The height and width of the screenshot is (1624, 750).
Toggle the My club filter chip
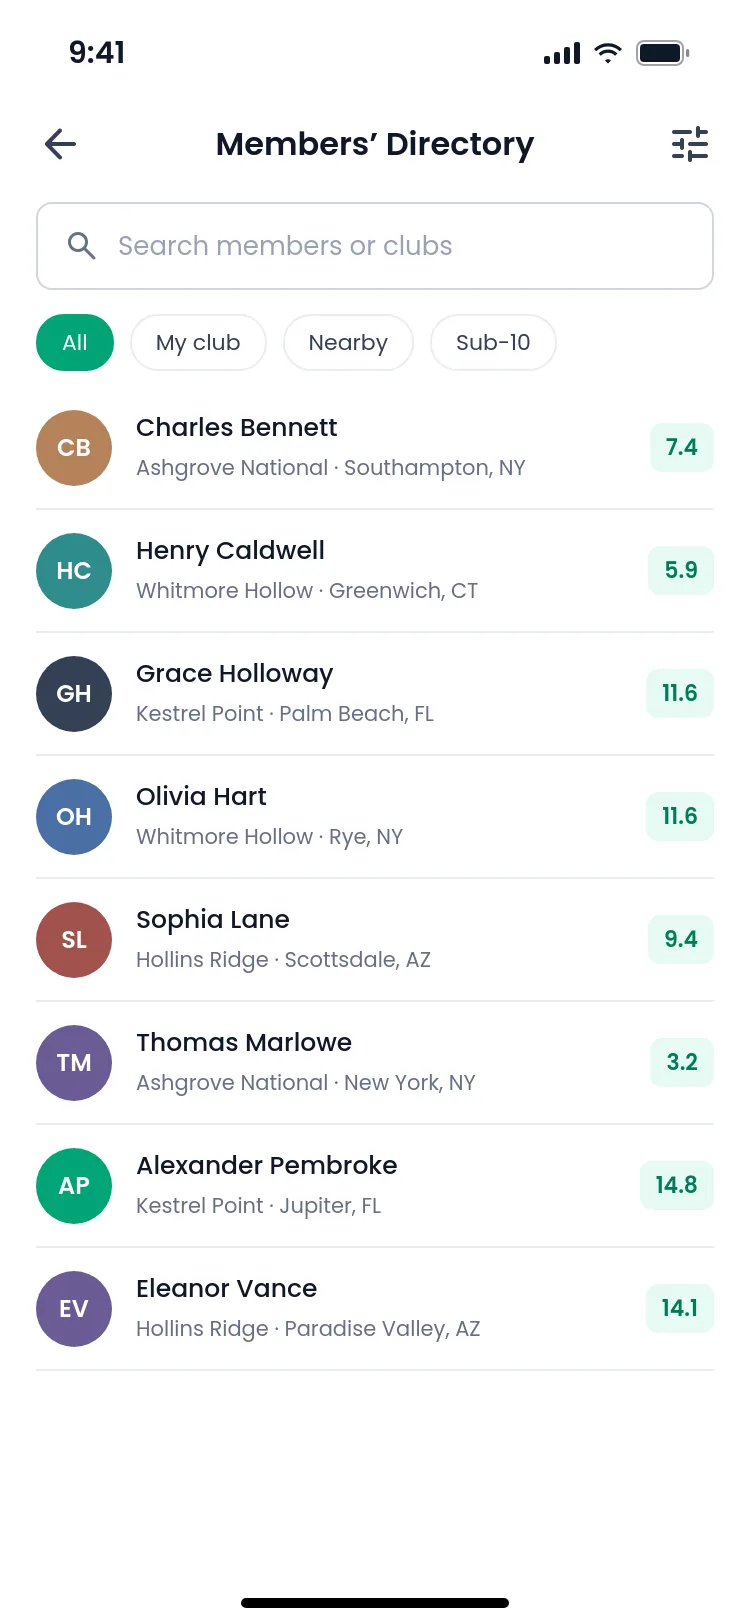(198, 343)
